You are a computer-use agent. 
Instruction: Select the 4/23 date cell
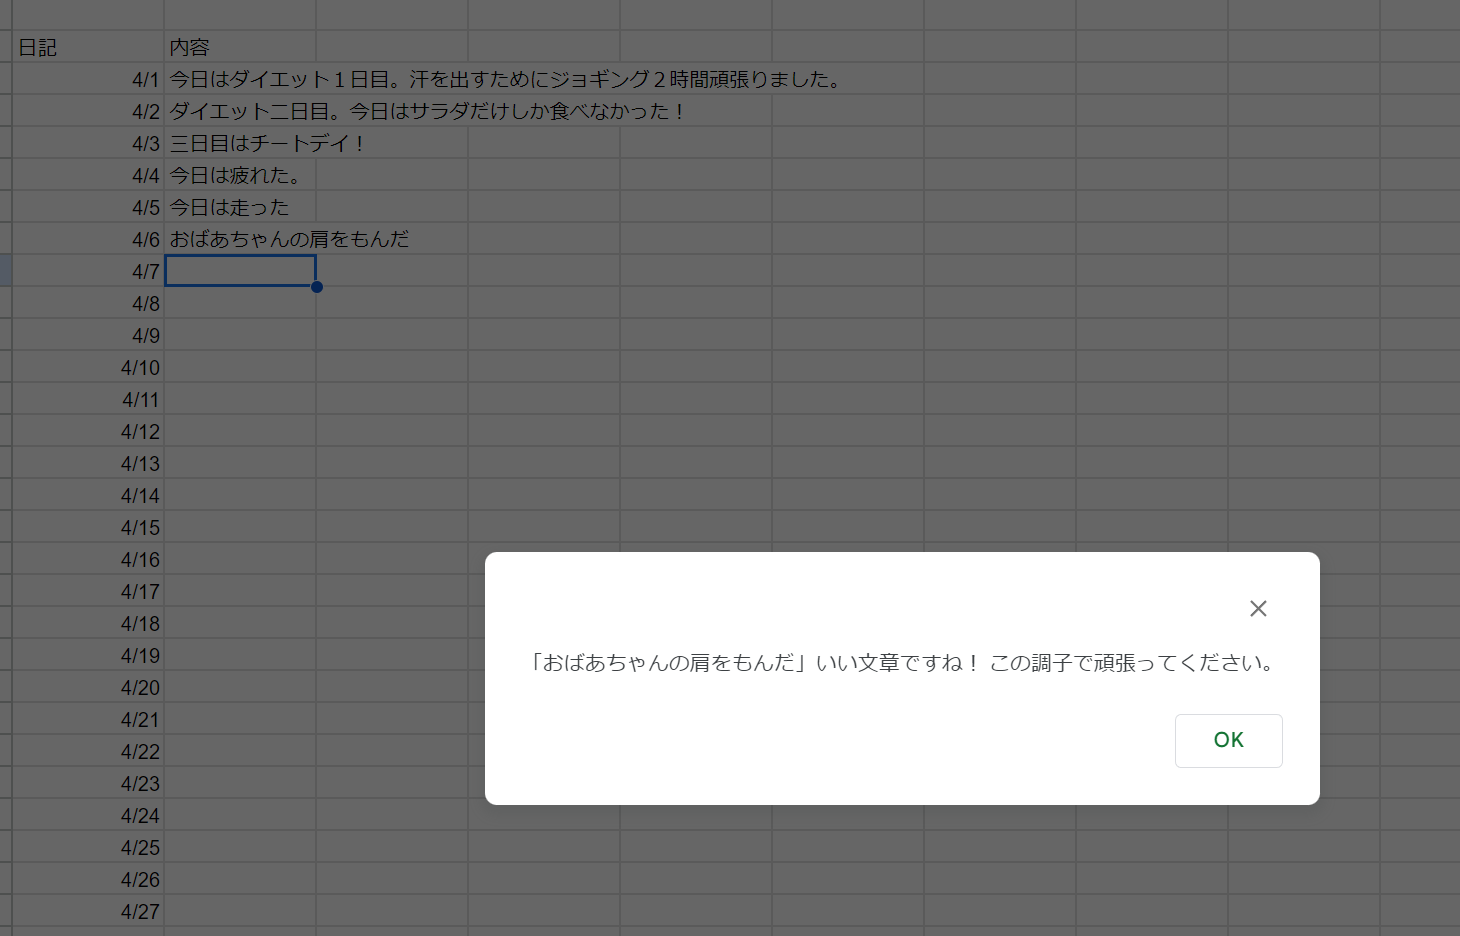(x=88, y=783)
